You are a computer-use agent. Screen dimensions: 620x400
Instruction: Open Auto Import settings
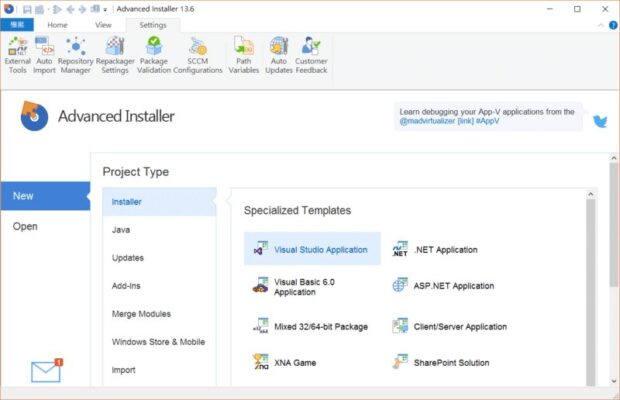tap(44, 55)
